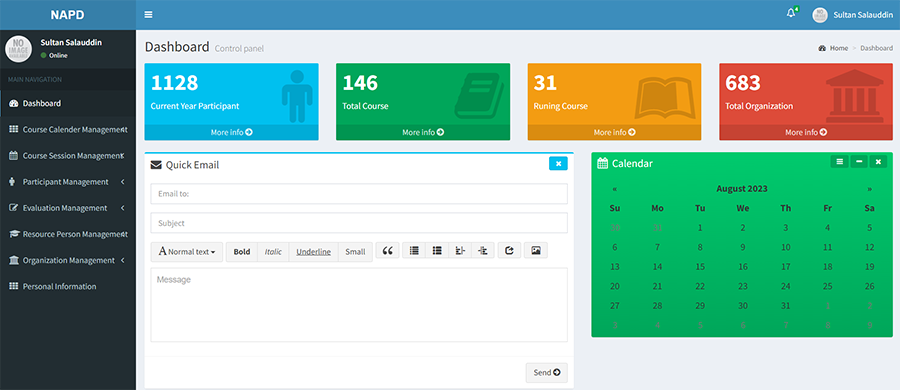Click the Home breadcrumb link

click(833, 48)
